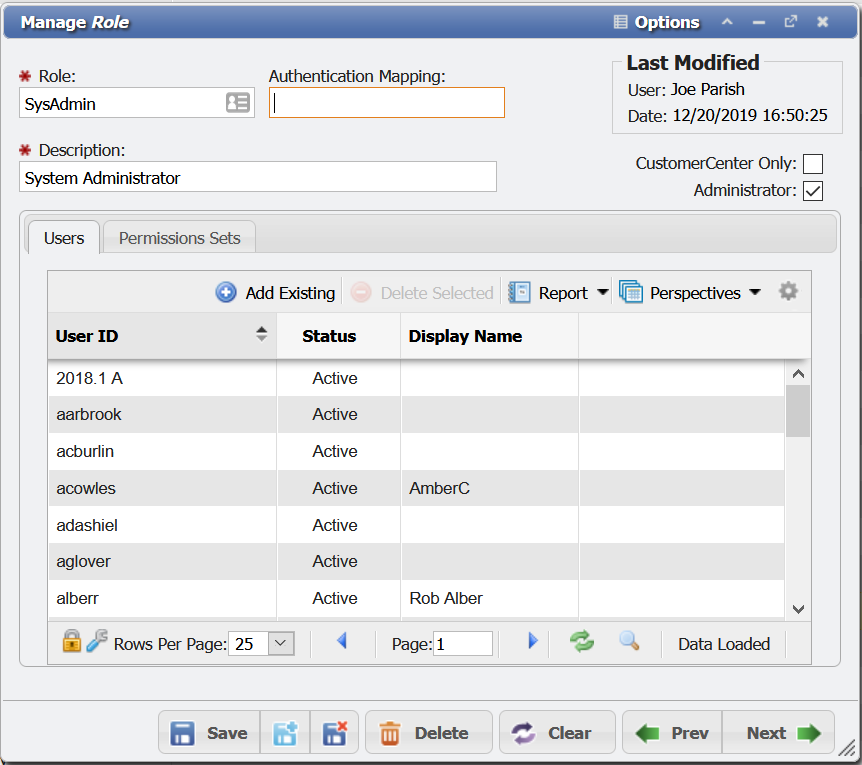Screen dimensions: 862x765
Task: Uncheck the Administrator checkbox
Action: coord(813,191)
